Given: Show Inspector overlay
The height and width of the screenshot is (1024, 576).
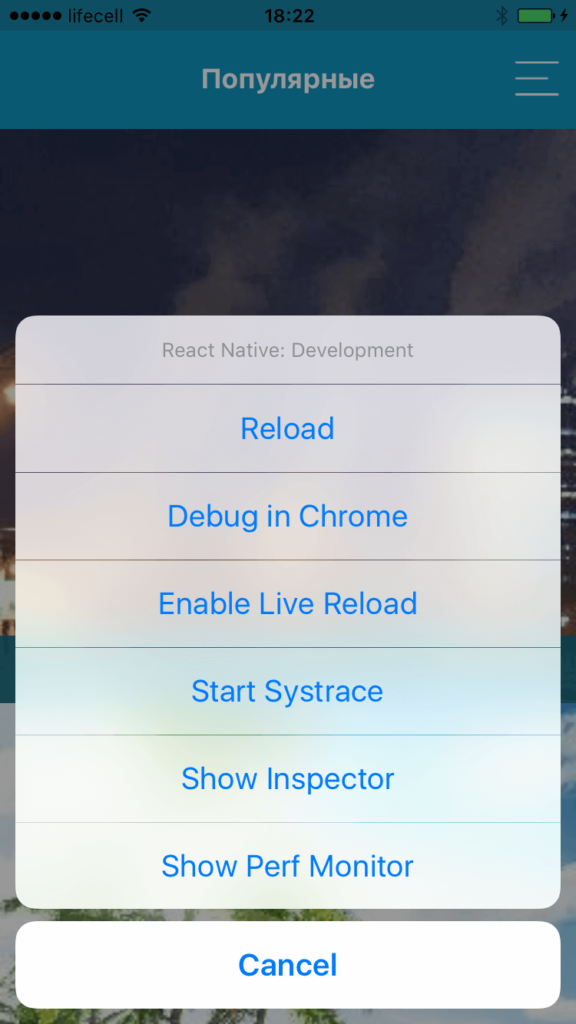Looking at the screenshot, I should tap(288, 778).
